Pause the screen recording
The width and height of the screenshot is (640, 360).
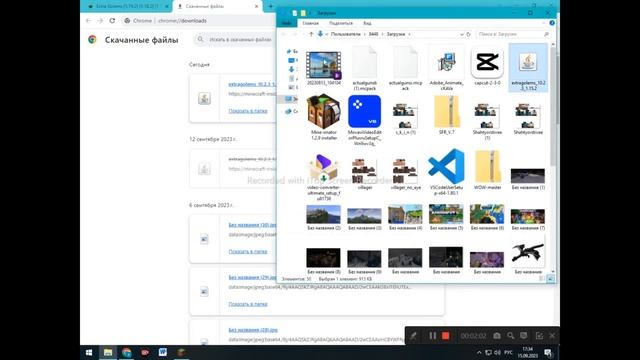pyautogui.click(x=432, y=336)
